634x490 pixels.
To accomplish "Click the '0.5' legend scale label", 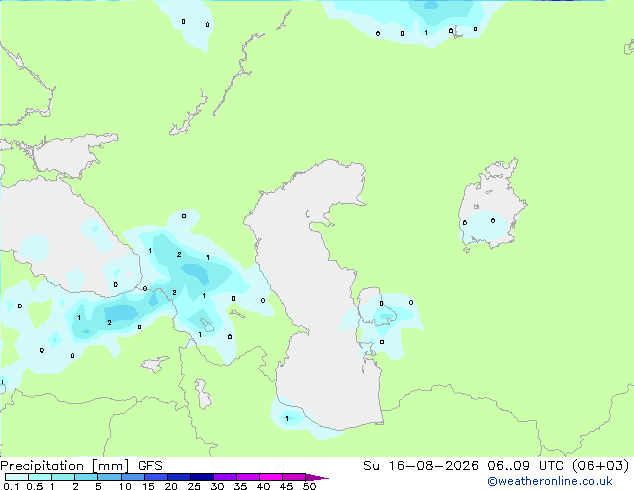I will [x=35, y=486].
